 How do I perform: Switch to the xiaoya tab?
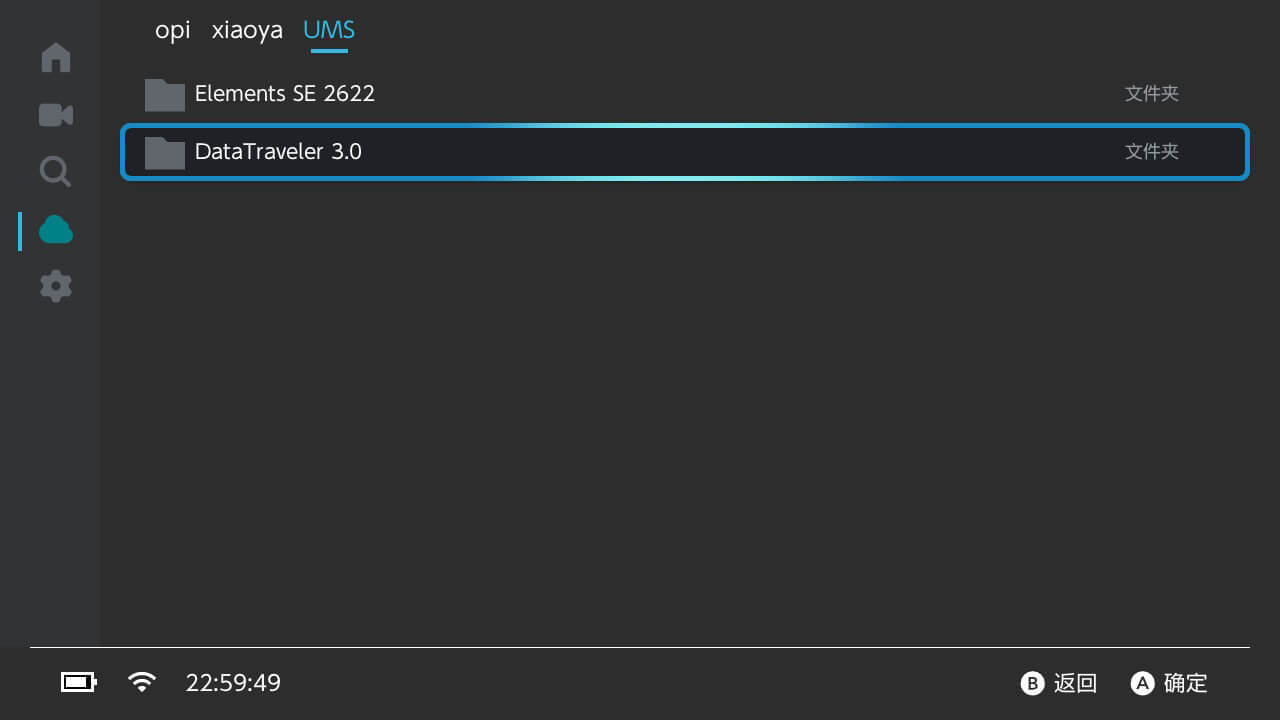247,31
